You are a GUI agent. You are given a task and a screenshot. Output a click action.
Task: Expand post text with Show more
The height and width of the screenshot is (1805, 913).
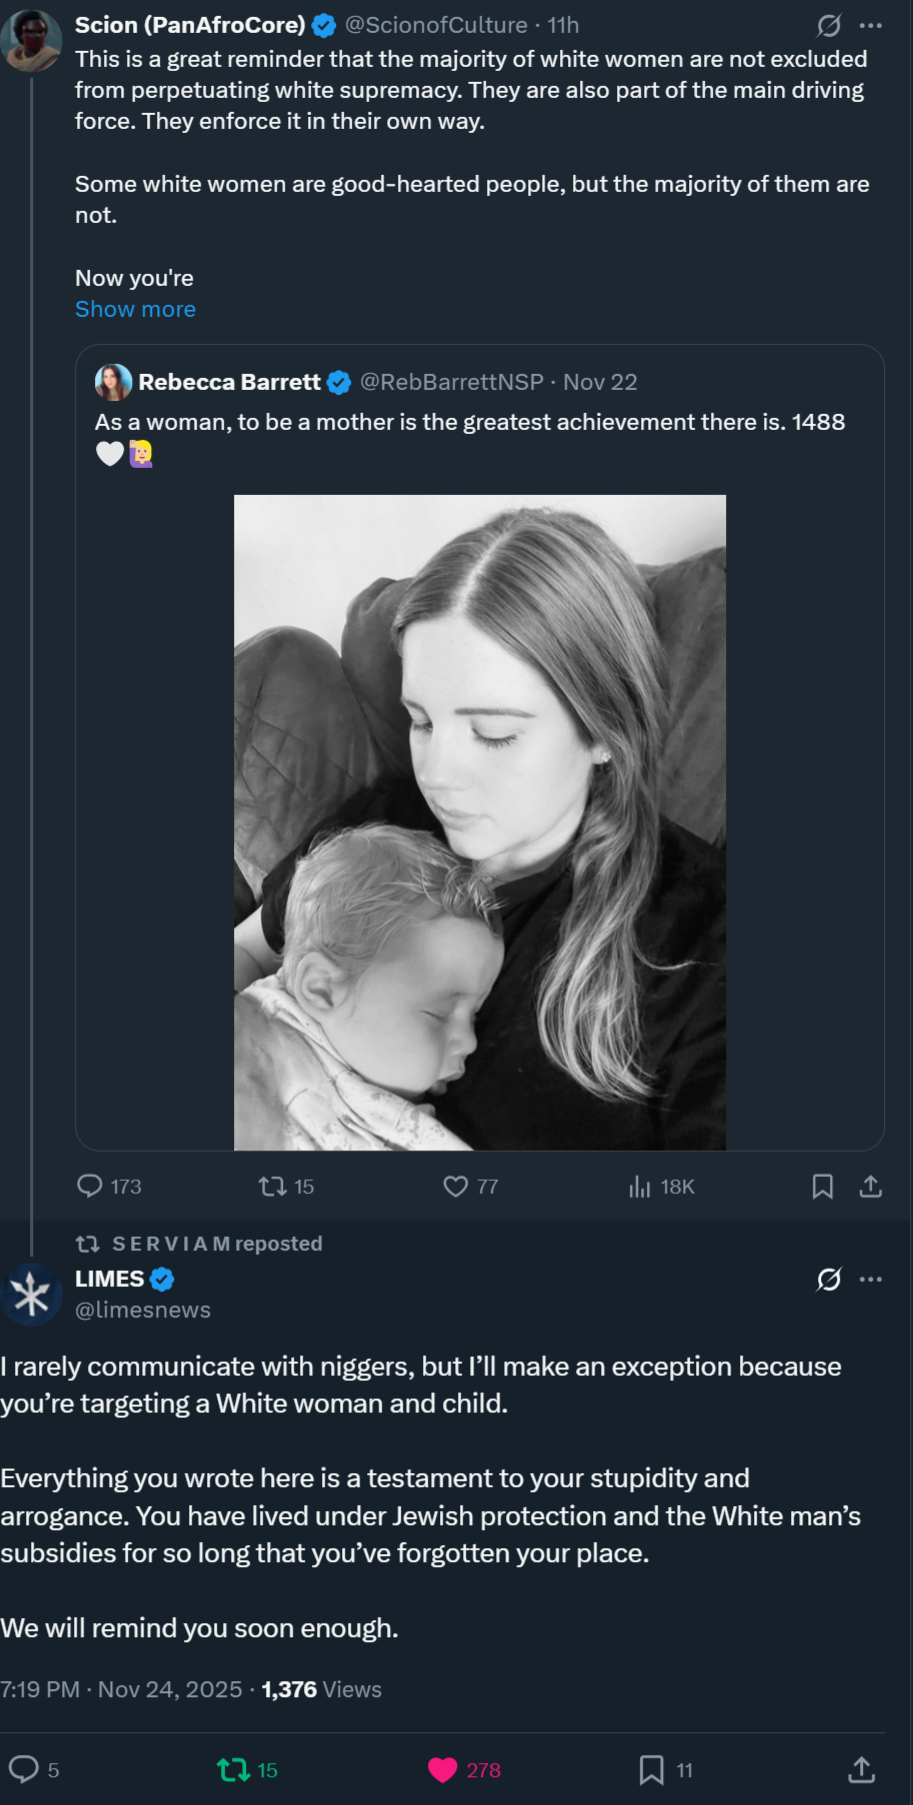coord(135,309)
